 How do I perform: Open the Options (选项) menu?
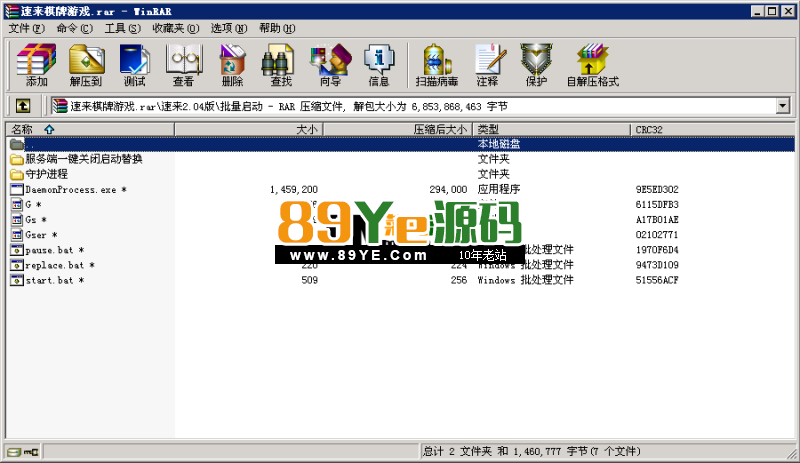pyautogui.click(x=229, y=28)
